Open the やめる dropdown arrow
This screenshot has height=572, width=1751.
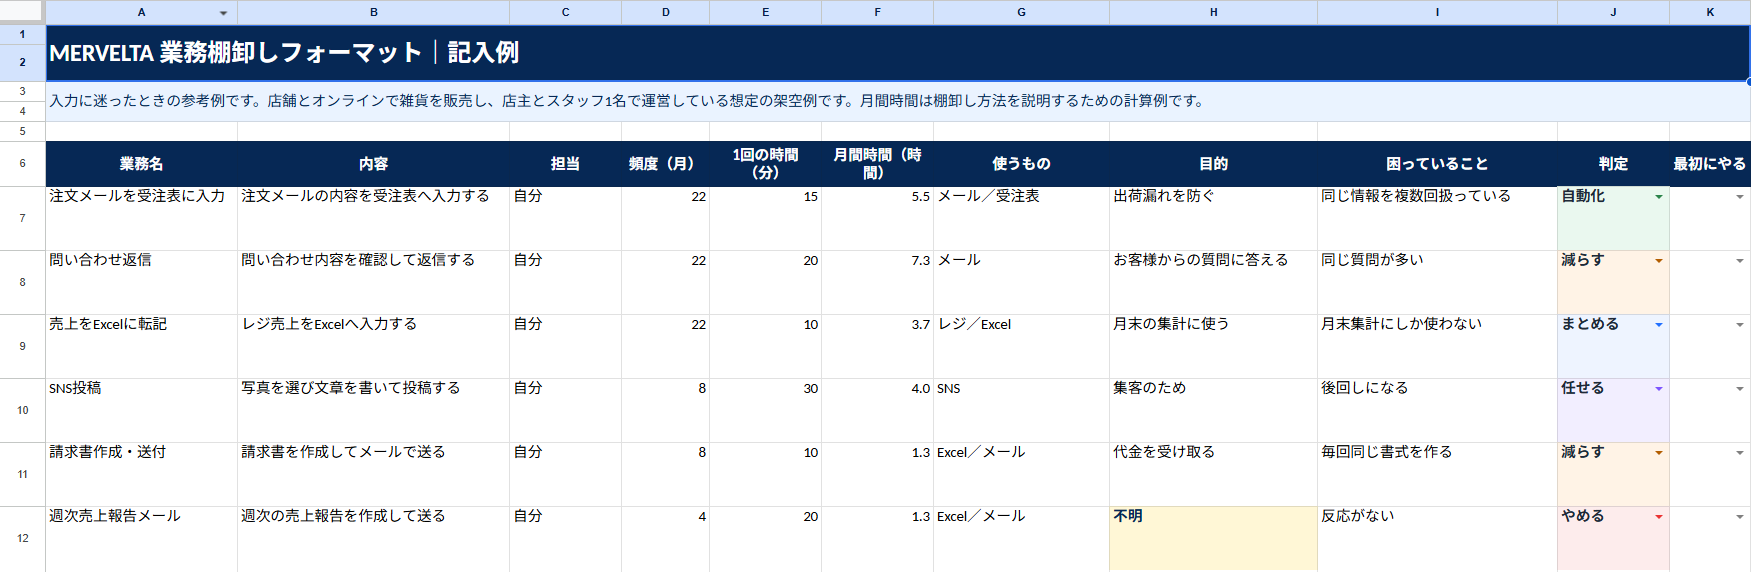(1659, 517)
